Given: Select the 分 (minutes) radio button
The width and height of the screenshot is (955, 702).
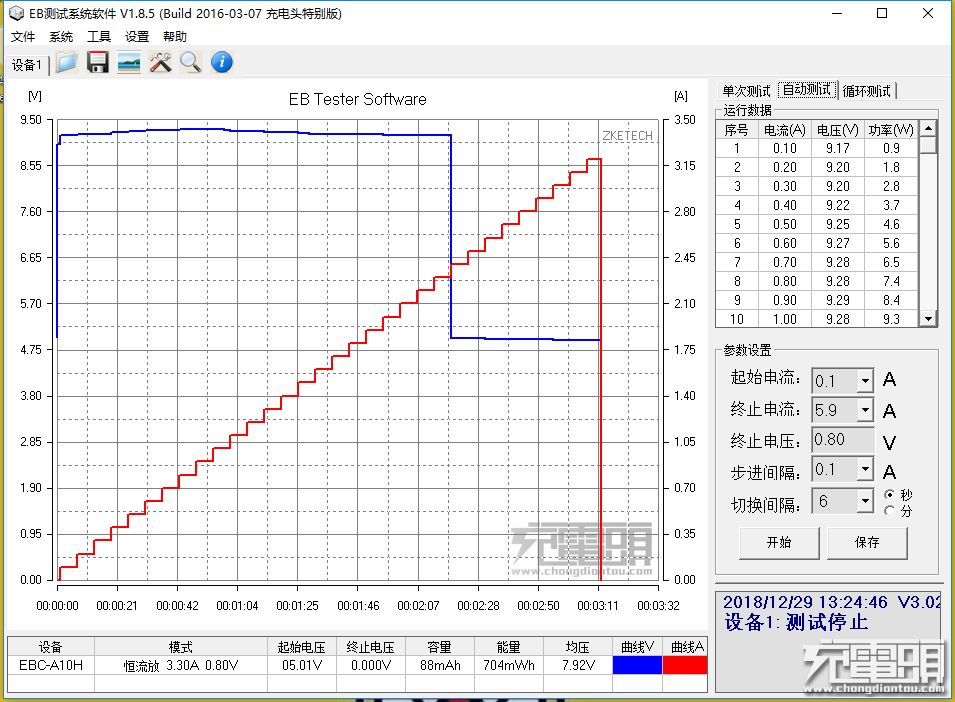Looking at the screenshot, I should click(890, 511).
